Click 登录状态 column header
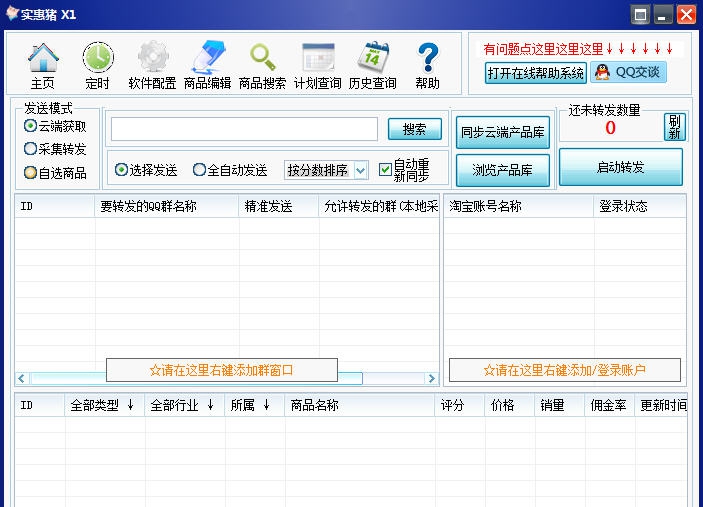Image resolution: width=703 pixels, height=507 pixels. [640, 206]
